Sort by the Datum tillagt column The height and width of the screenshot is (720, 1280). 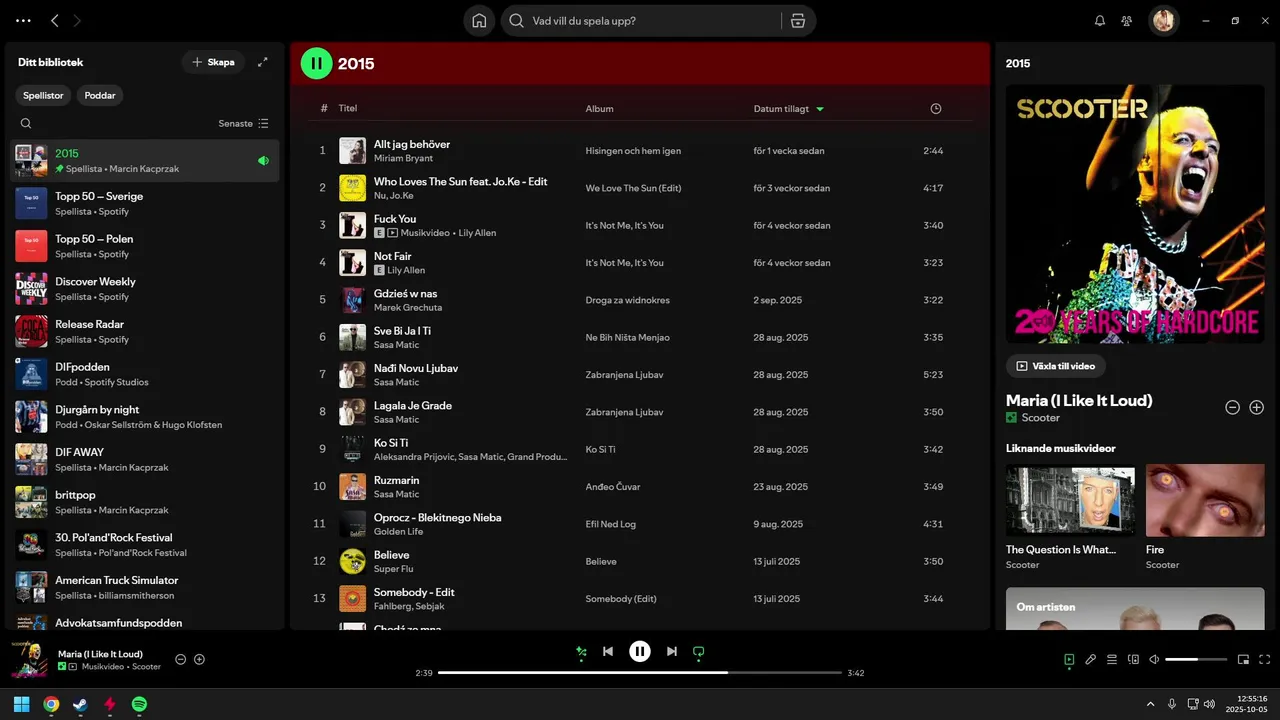(x=788, y=108)
